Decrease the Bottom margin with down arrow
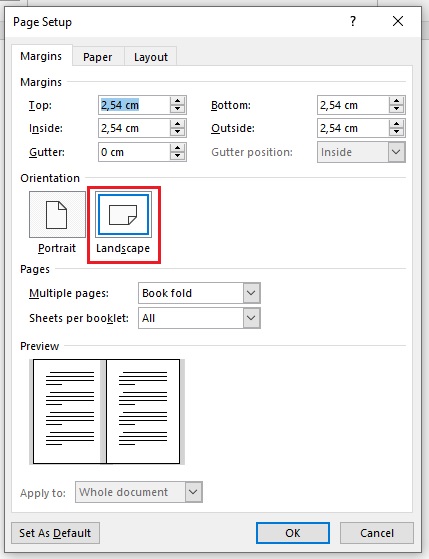The height and width of the screenshot is (559, 429). (x=396, y=109)
